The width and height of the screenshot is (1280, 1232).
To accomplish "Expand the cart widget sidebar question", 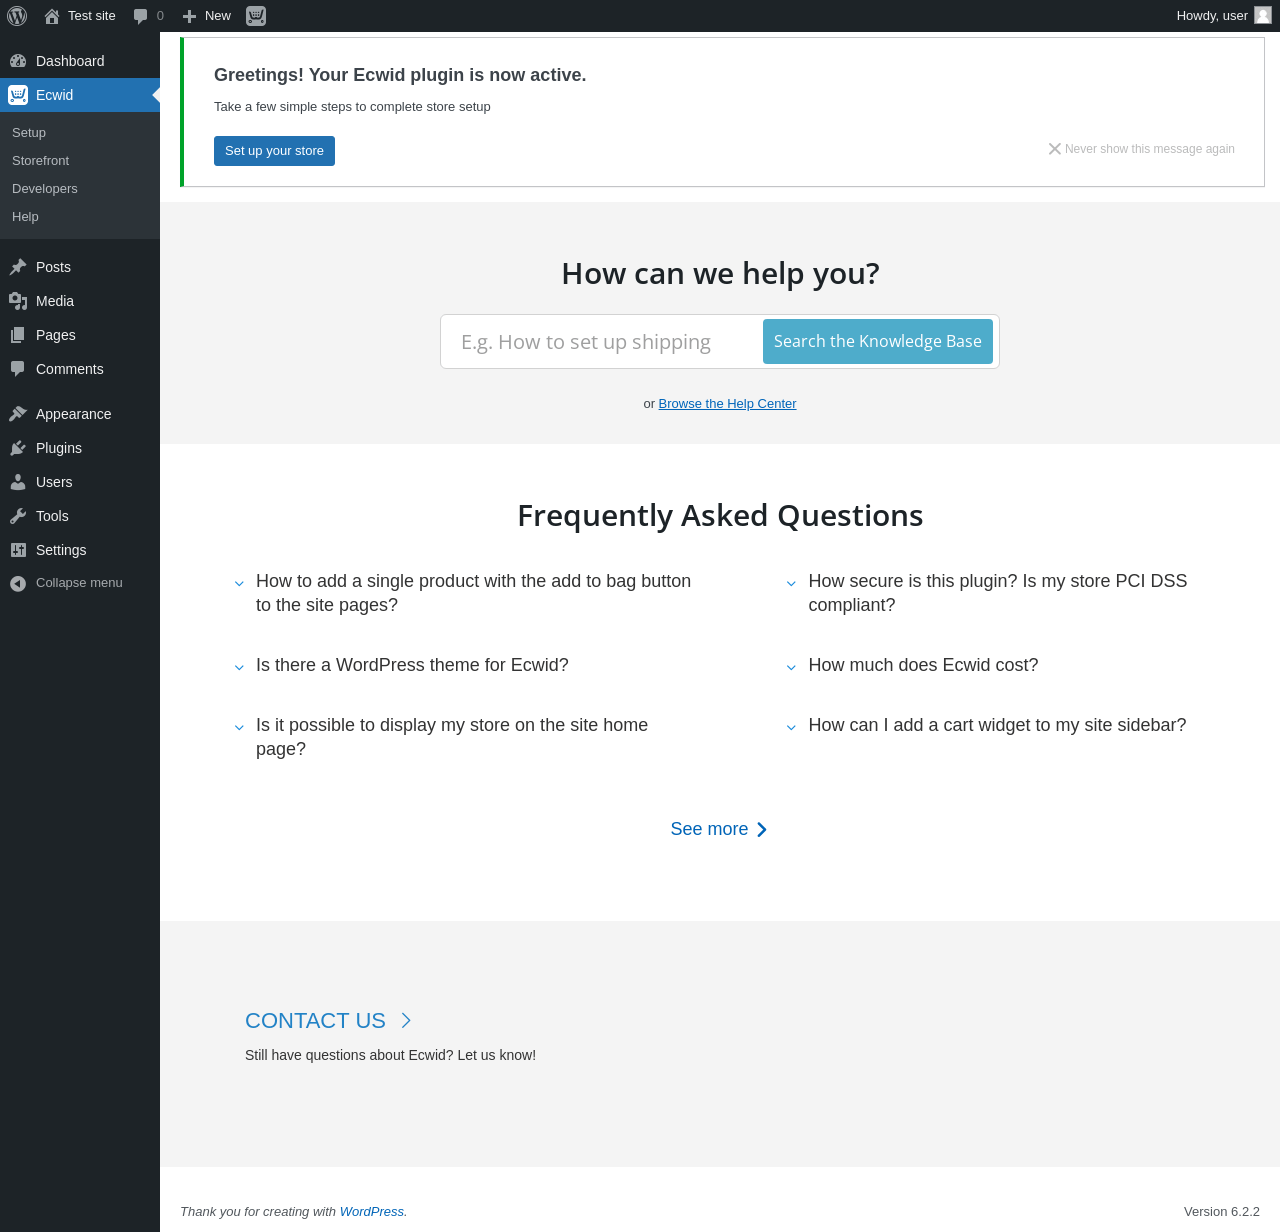I will click(996, 725).
